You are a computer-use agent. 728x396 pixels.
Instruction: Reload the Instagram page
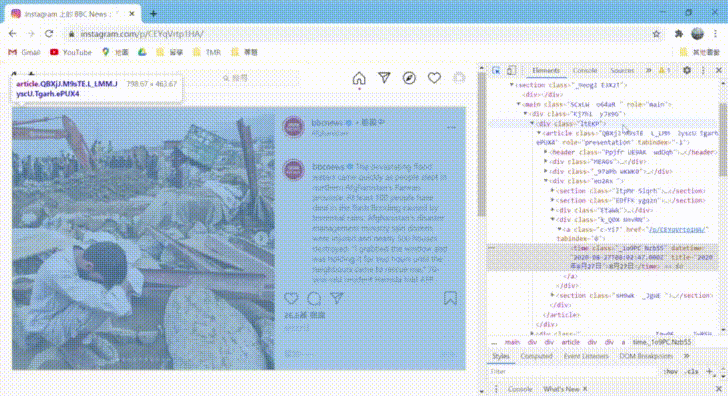pyautogui.click(x=49, y=33)
